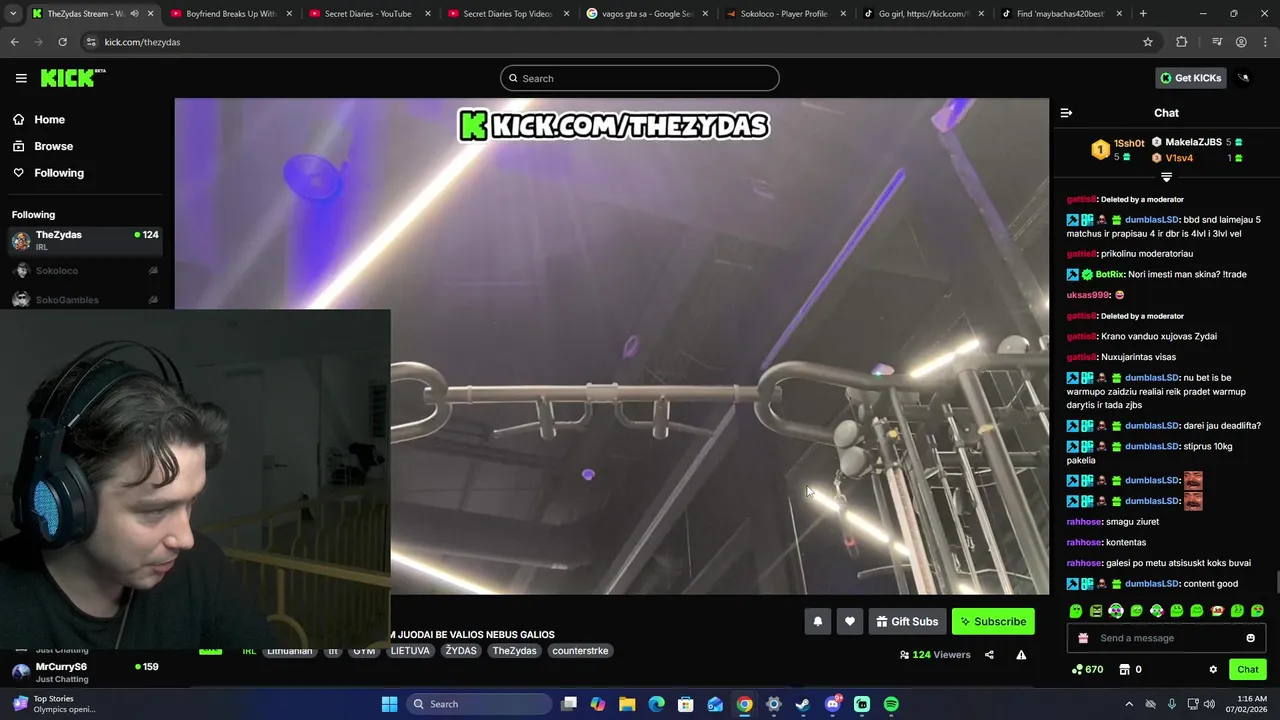
Task: Click the gift icon in message box
Action: (1083, 638)
